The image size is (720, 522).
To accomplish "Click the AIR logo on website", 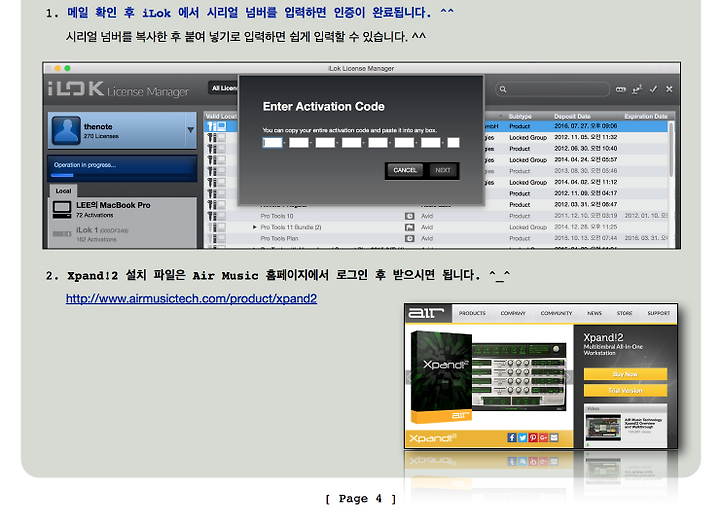I will [427, 313].
